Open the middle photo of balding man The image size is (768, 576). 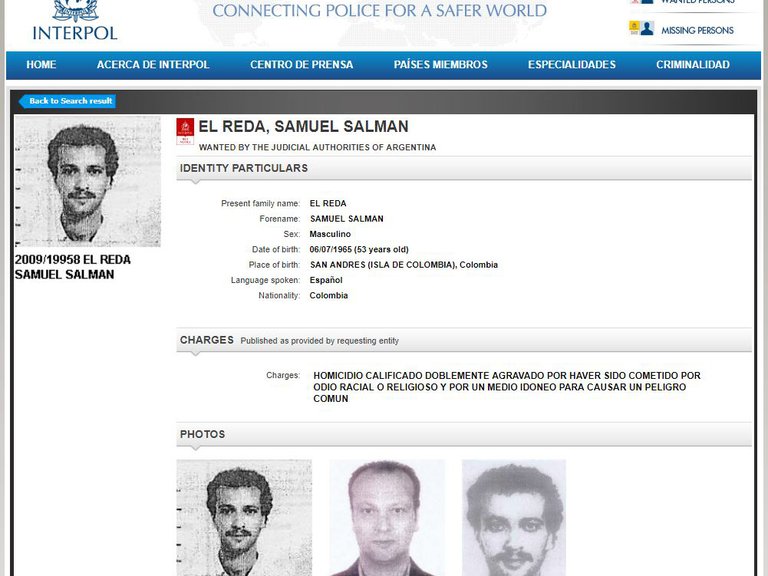click(387, 518)
